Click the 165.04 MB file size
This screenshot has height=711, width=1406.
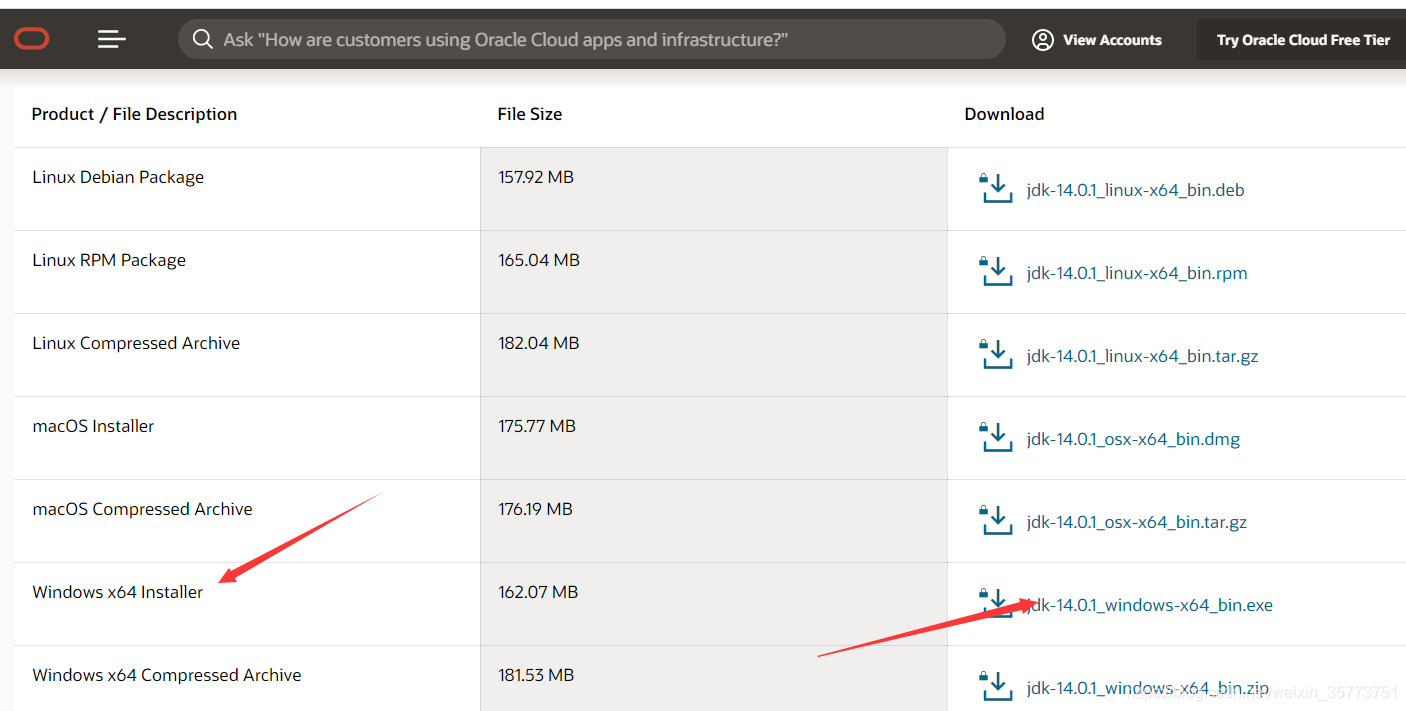coord(539,260)
